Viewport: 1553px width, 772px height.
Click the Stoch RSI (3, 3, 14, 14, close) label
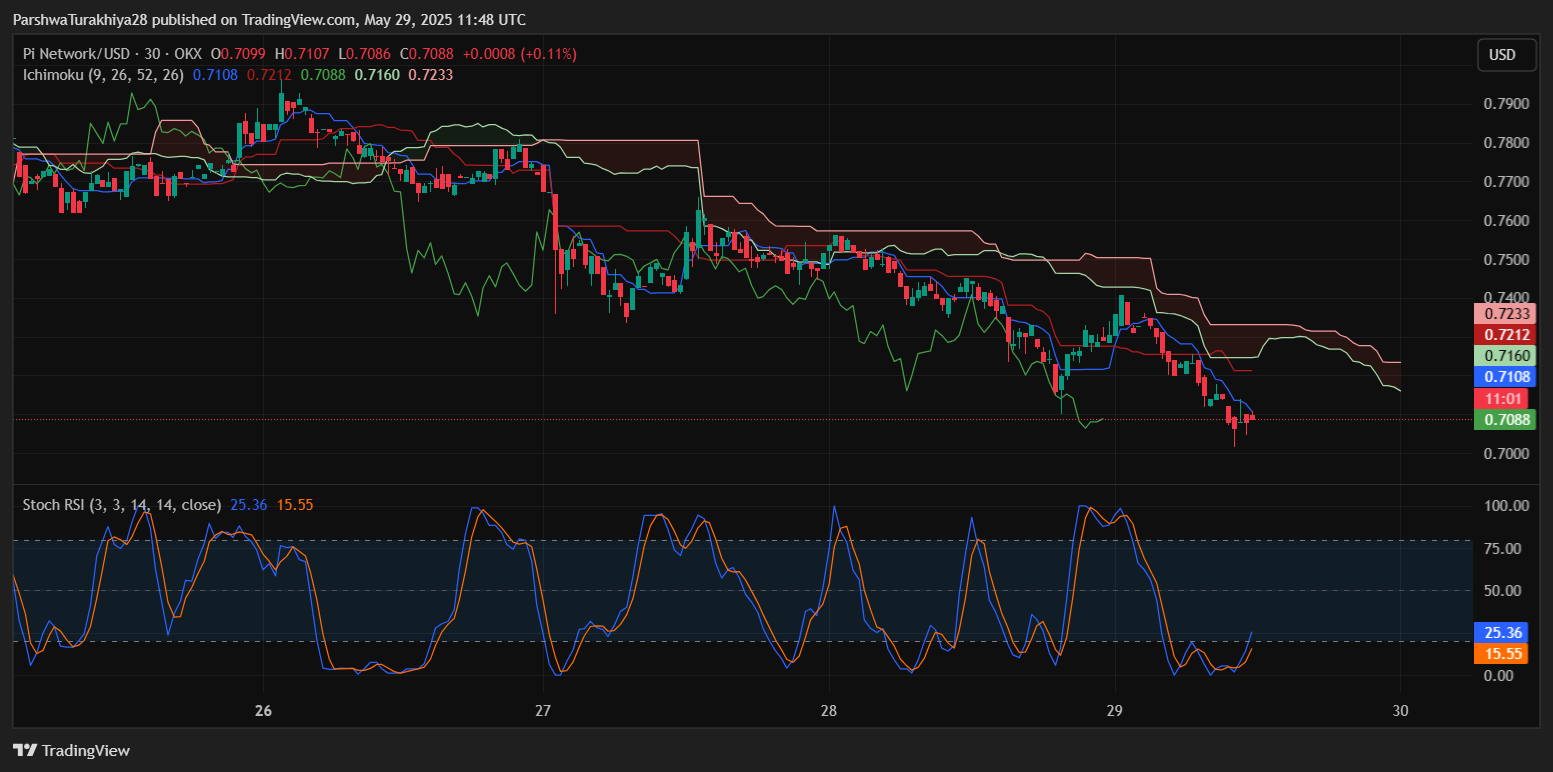tap(122, 505)
